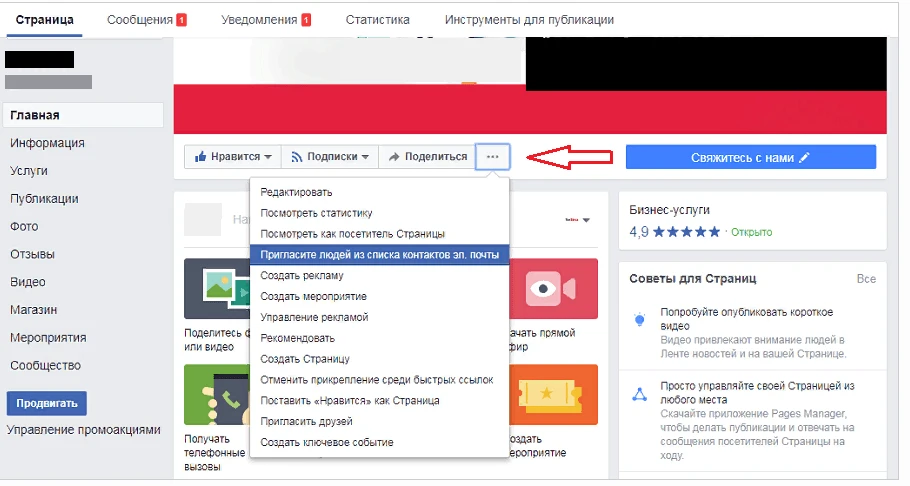
Task: Click the thumbs-up icon on Нравится
Action: pyautogui.click(x=200, y=157)
